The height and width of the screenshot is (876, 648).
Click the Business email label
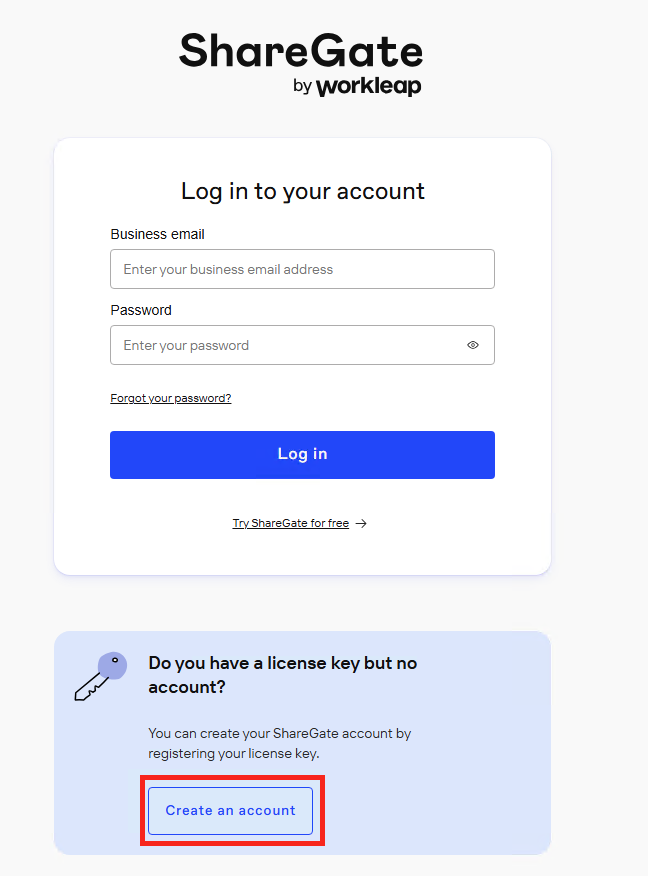pyautogui.click(x=158, y=234)
